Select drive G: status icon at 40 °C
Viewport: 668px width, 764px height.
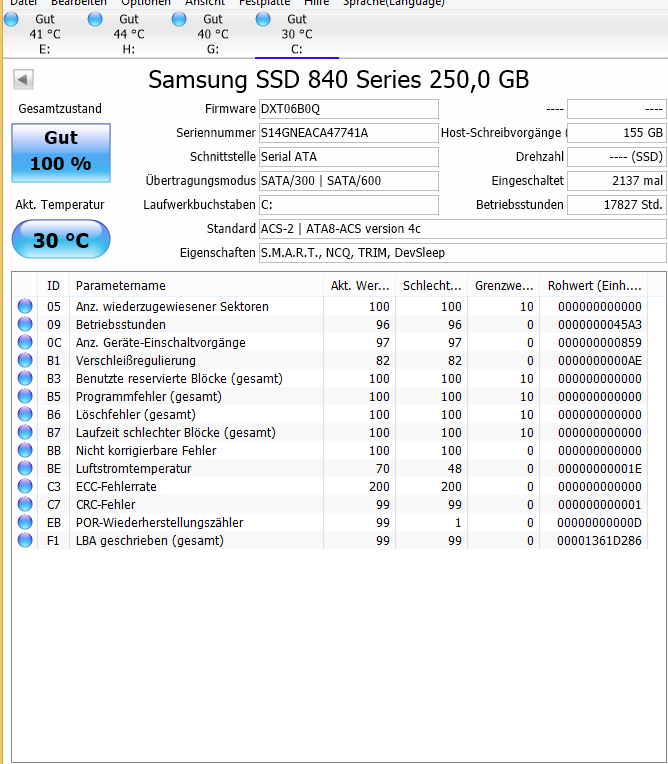[179, 19]
